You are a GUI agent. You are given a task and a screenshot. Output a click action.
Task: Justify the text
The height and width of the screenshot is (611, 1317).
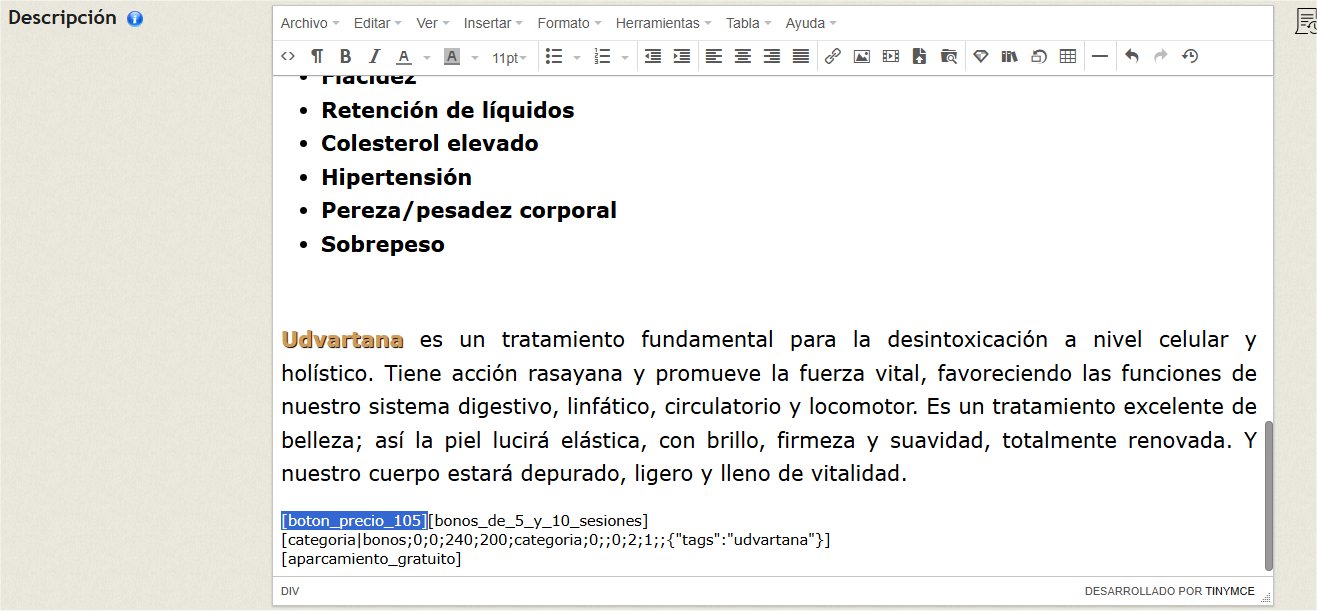click(801, 57)
